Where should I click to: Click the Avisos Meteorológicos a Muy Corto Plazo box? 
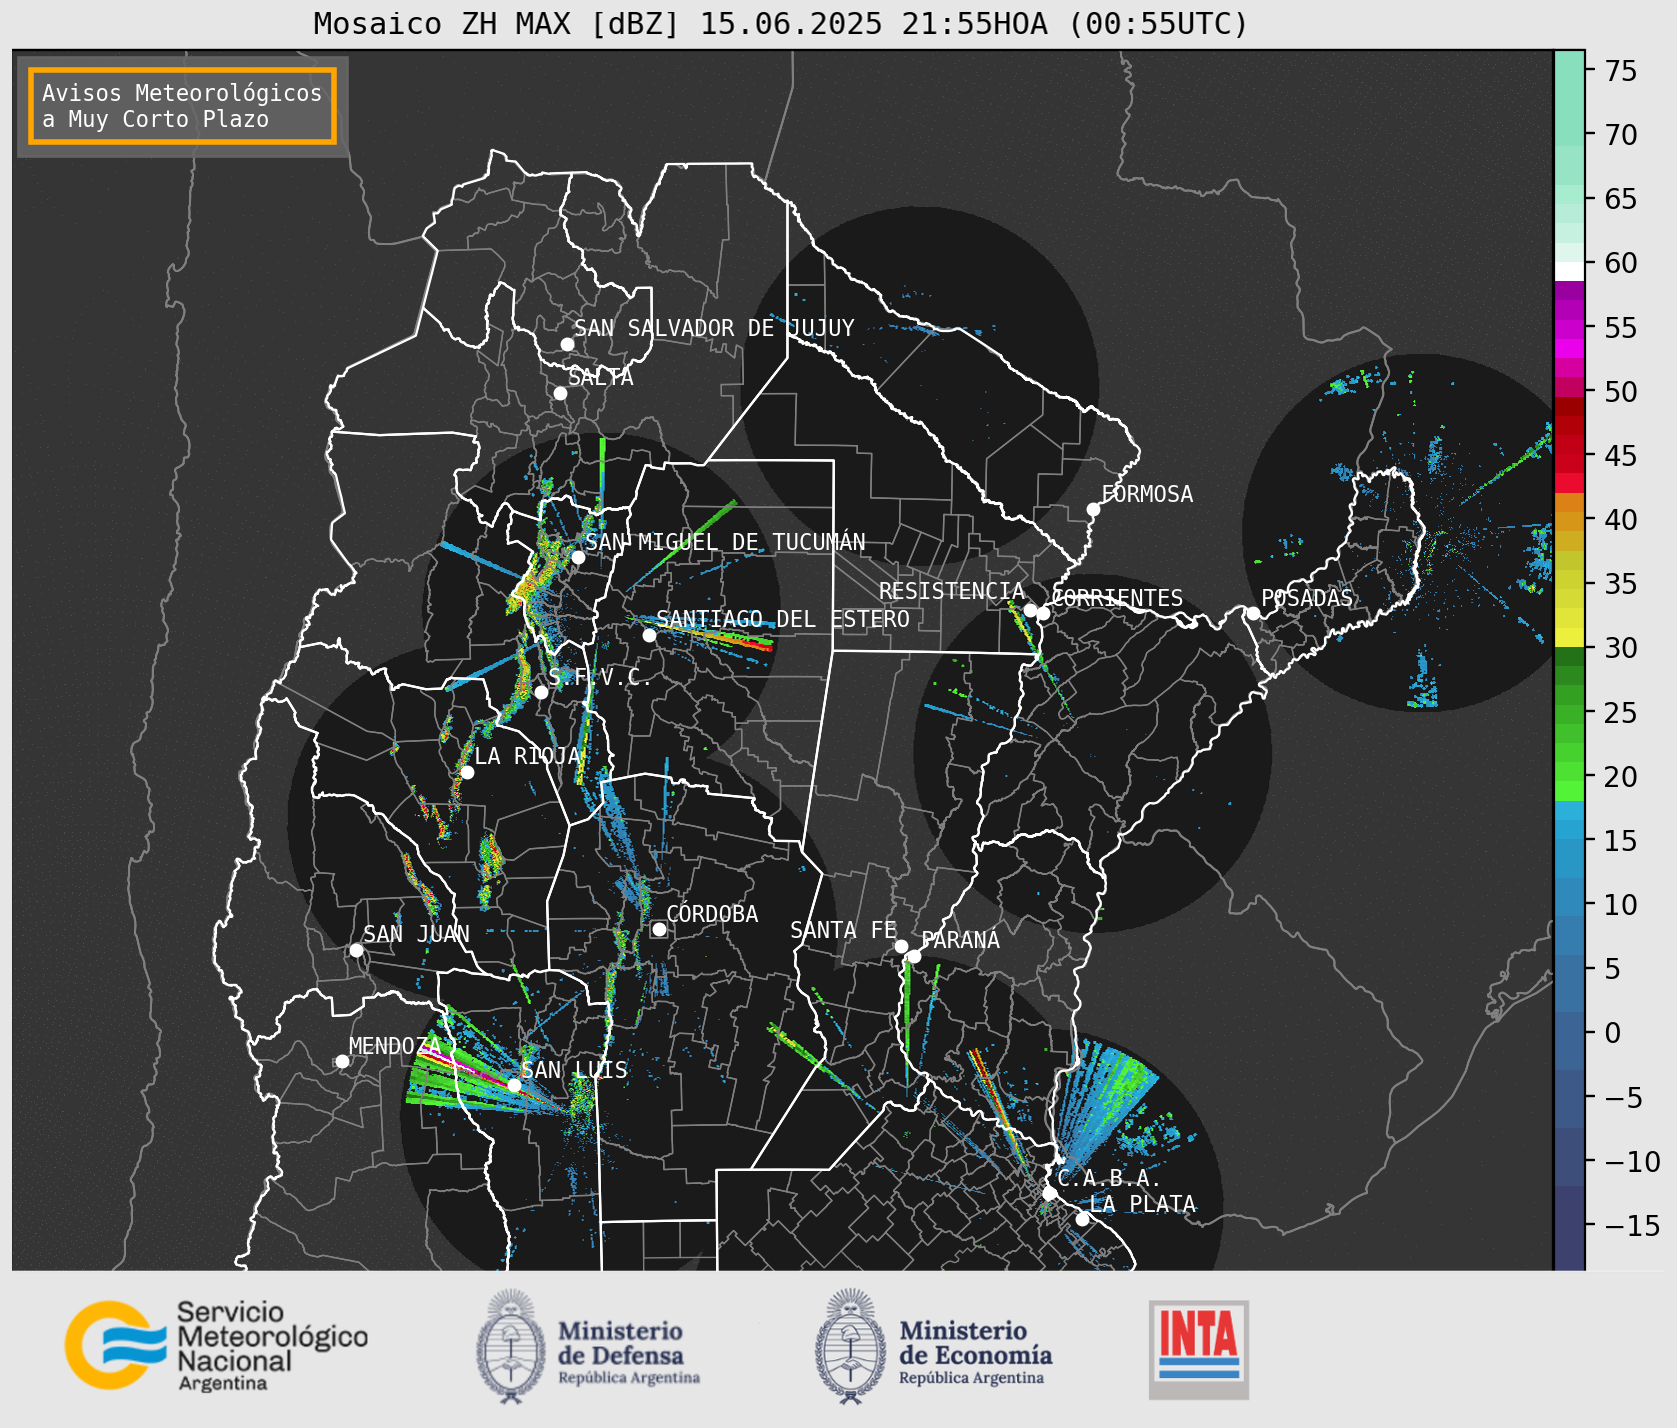[182, 106]
